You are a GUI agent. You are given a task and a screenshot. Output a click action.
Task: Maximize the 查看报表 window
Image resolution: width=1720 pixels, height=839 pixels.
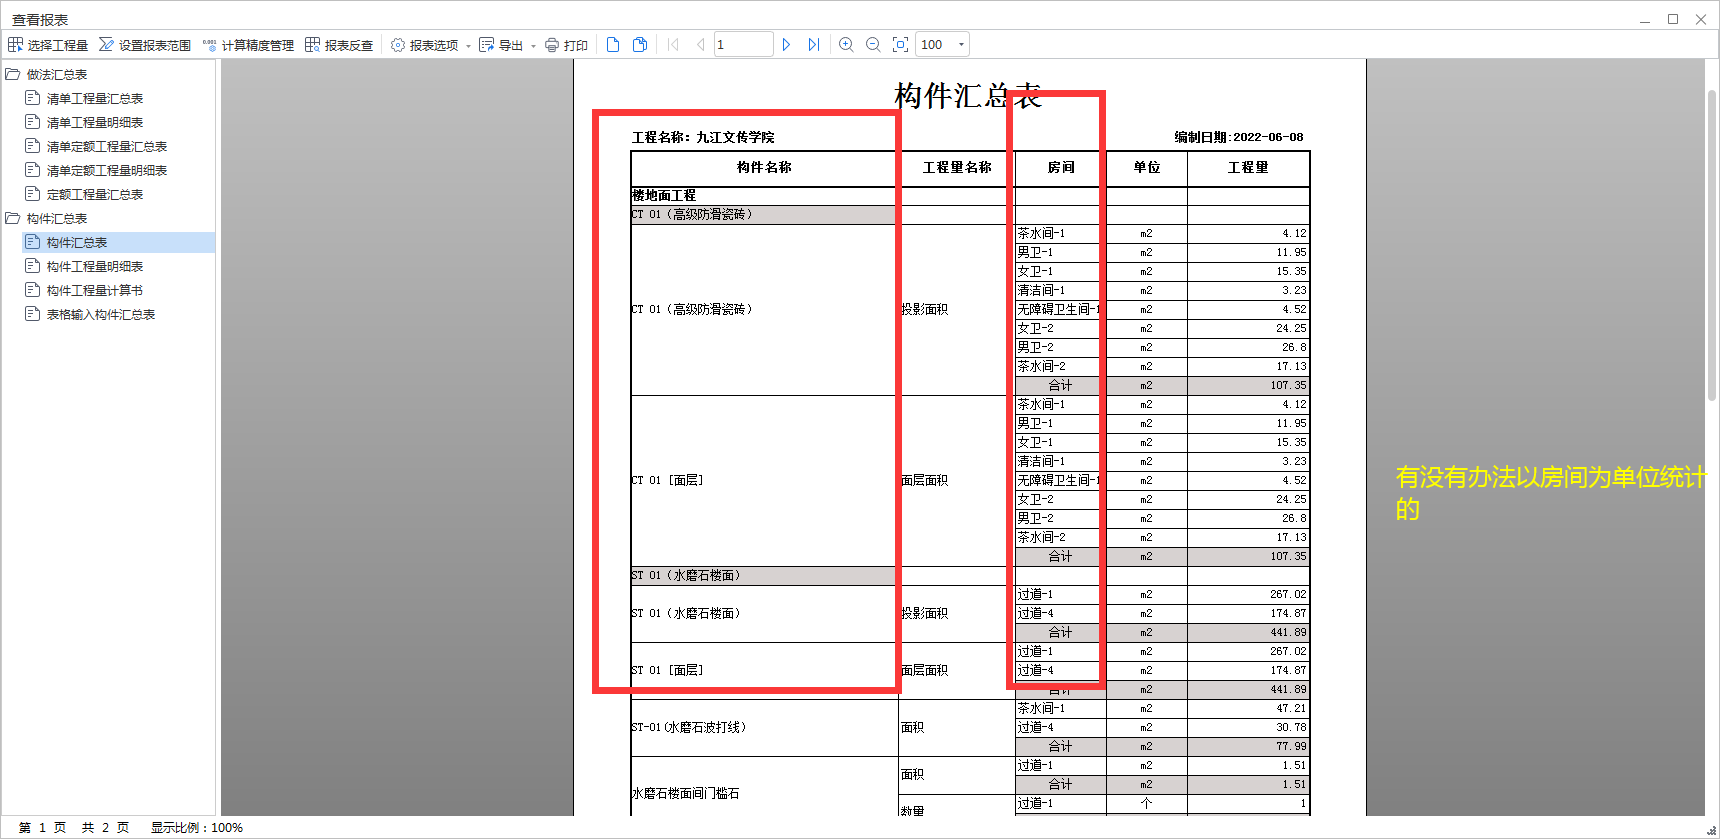(1673, 19)
